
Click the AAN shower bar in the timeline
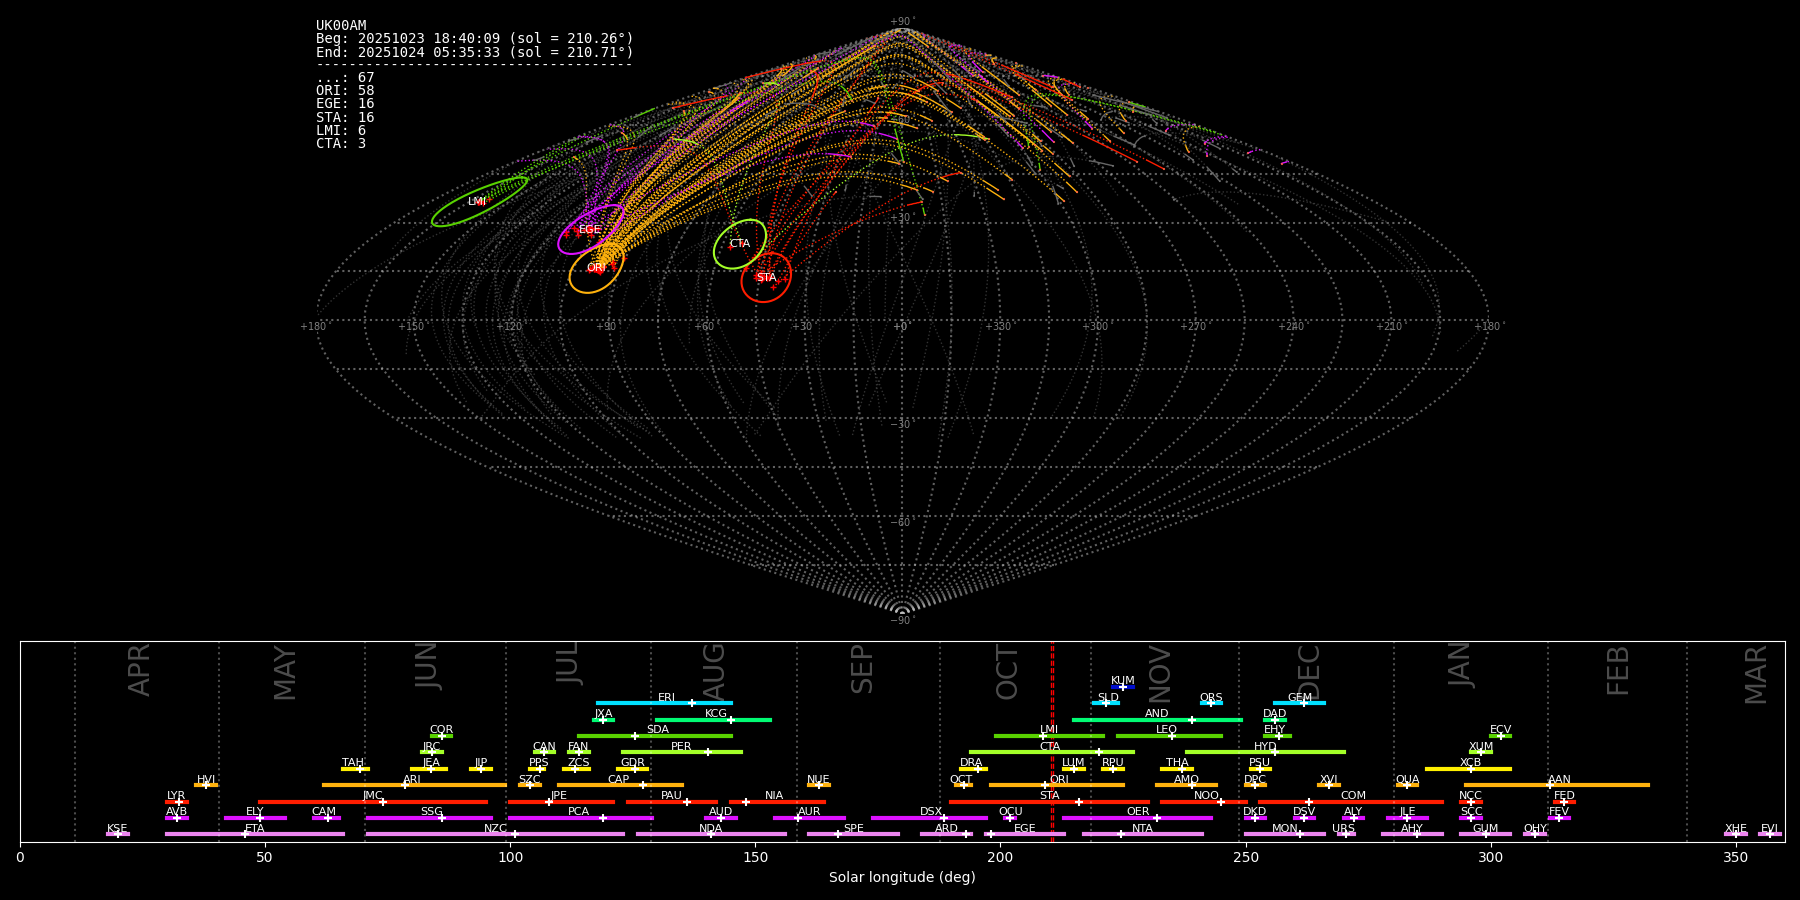pyautogui.click(x=1557, y=785)
